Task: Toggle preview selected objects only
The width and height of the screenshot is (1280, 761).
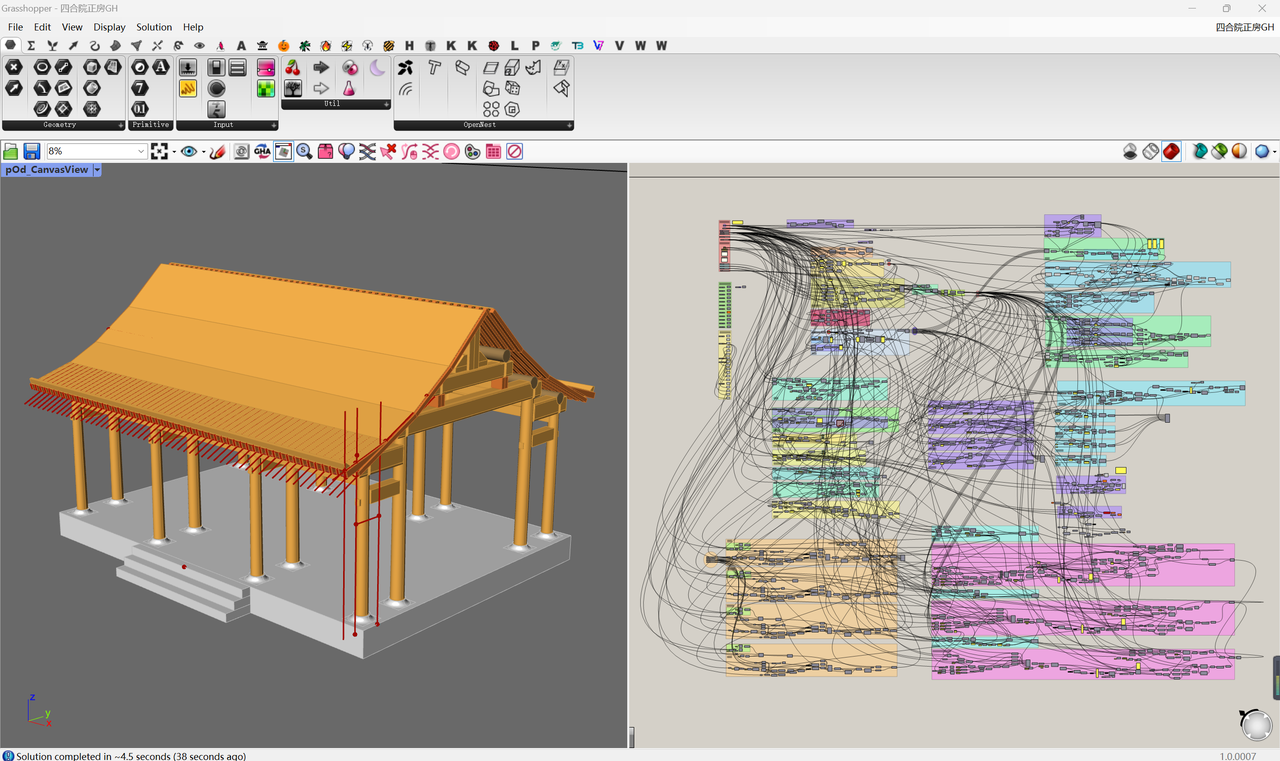Action: point(1199,151)
